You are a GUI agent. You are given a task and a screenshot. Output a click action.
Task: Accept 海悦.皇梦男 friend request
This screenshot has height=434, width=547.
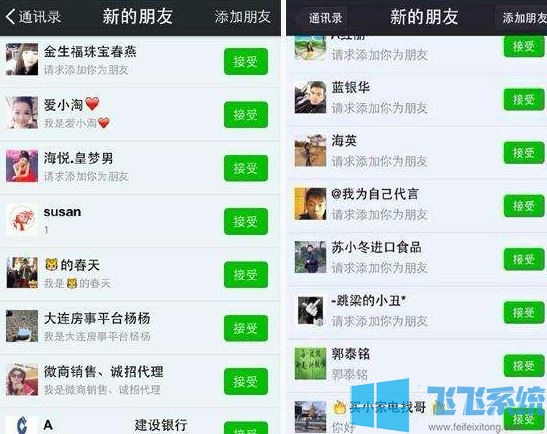pos(246,168)
